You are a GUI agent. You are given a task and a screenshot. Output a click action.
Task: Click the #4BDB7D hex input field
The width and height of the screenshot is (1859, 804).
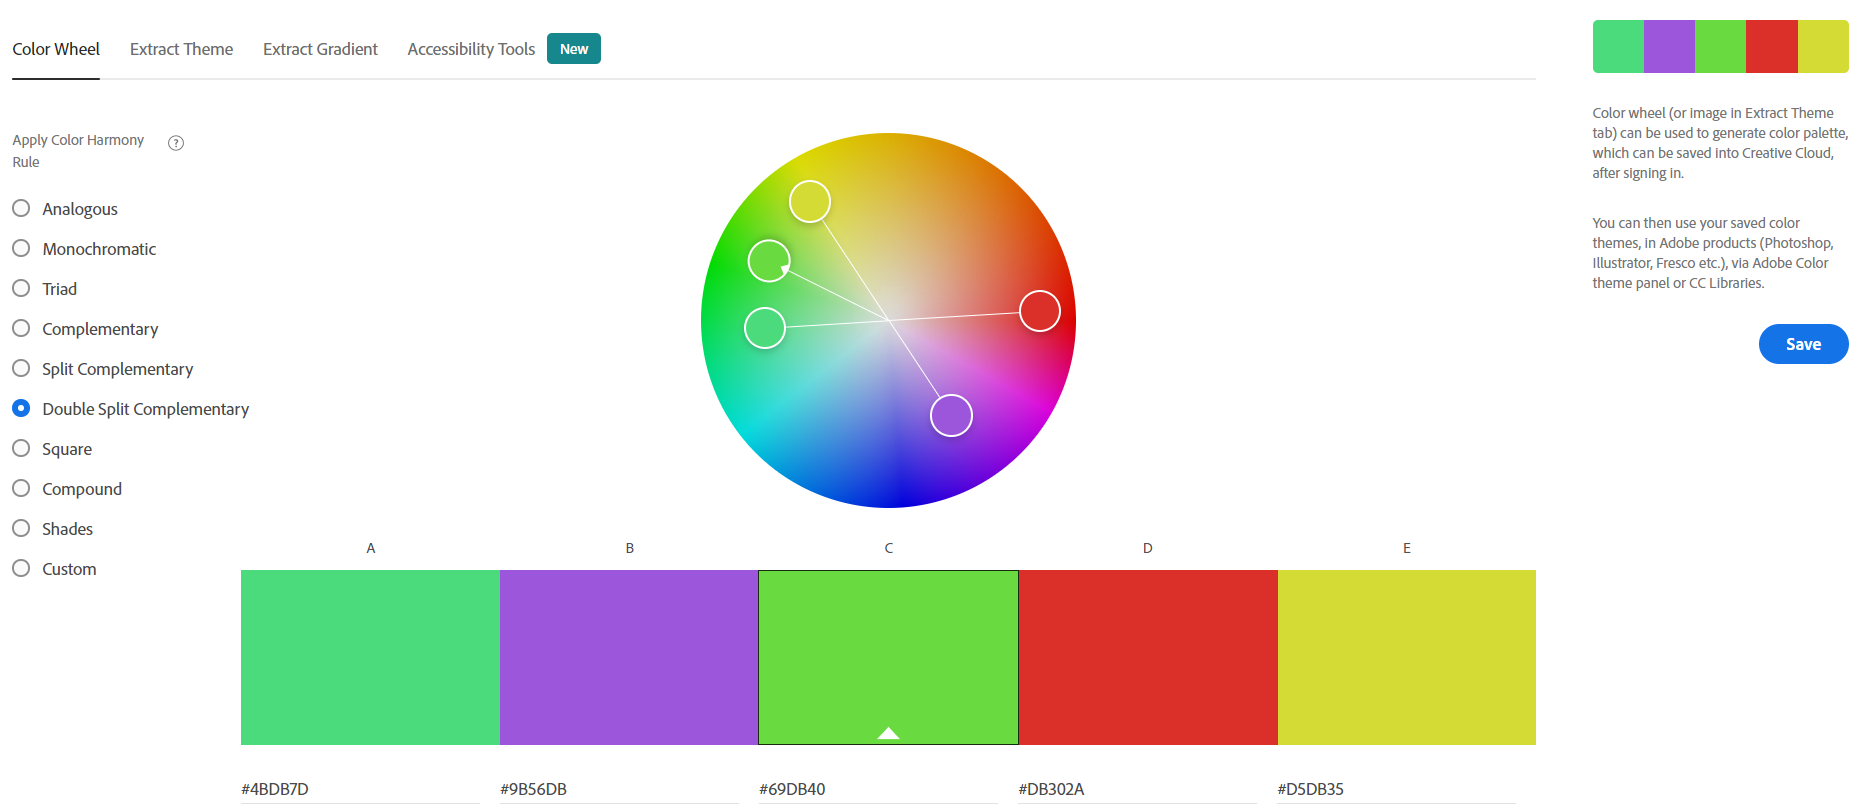coord(360,789)
